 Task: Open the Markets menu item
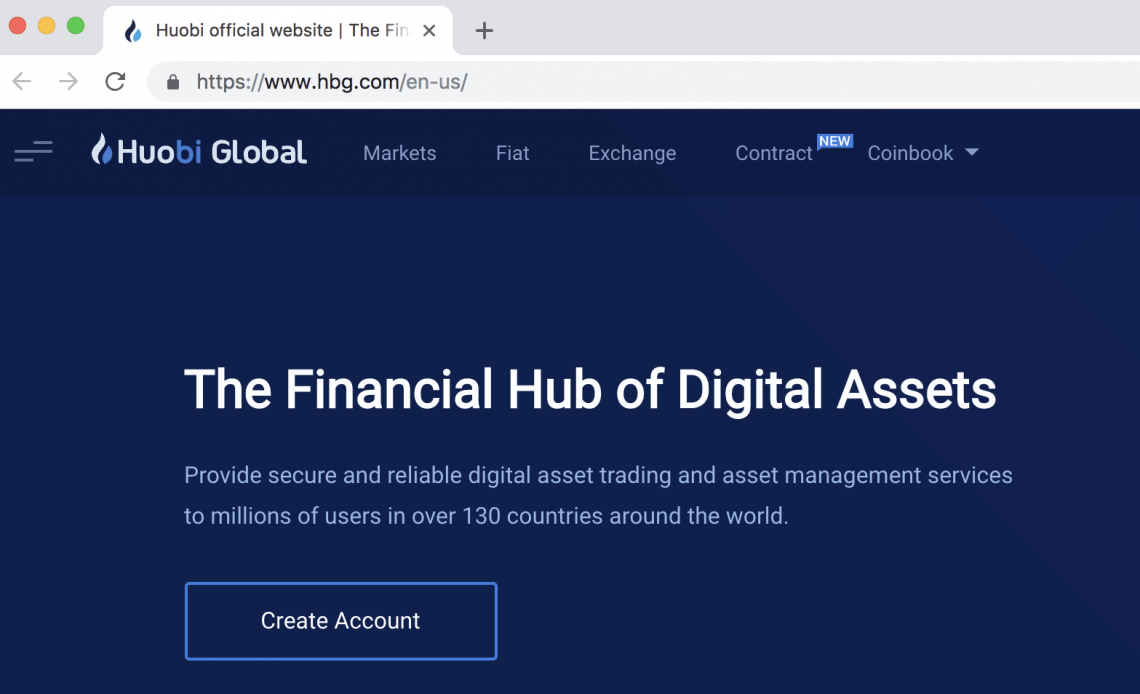(x=399, y=153)
